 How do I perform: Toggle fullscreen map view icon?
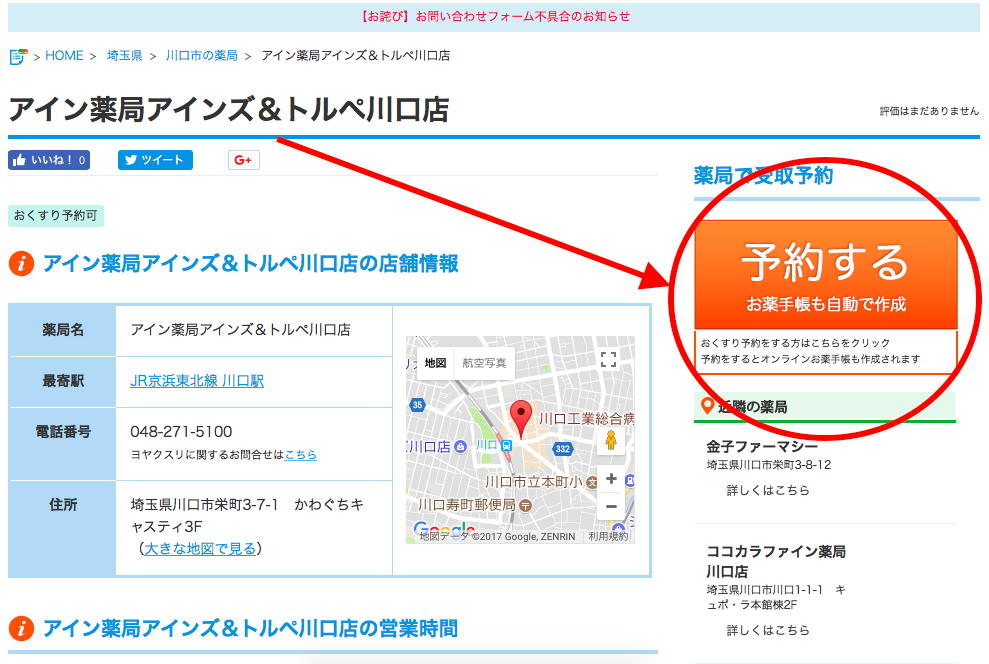point(608,360)
